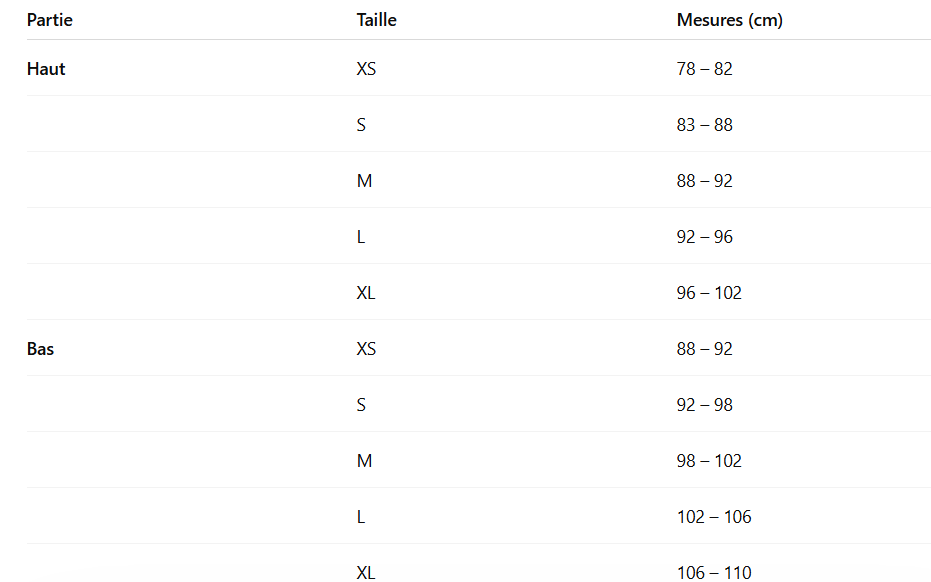Select the 92 – 98 measurement cell
This screenshot has width=931, height=582.
click(x=704, y=405)
